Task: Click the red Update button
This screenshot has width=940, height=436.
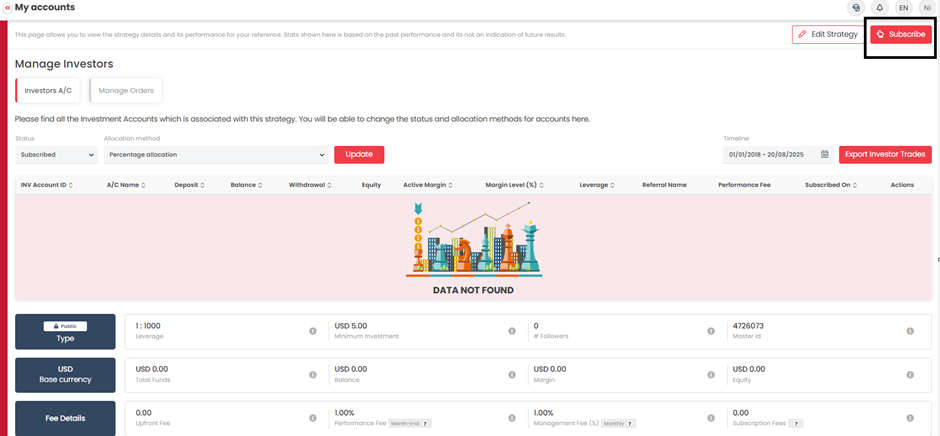Action: click(358, 155)
